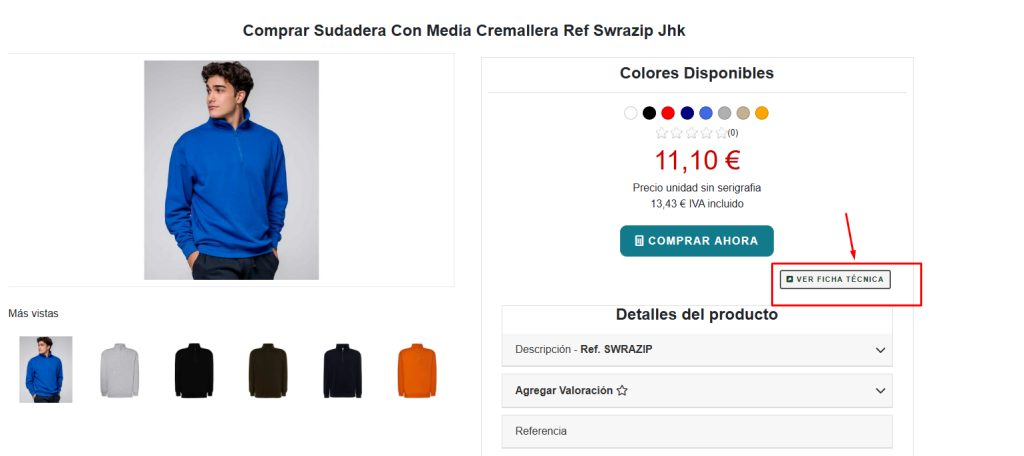Screen dimensions: 1024x456
Task: Select the white color swatch
Action: (x=630, y=113)
